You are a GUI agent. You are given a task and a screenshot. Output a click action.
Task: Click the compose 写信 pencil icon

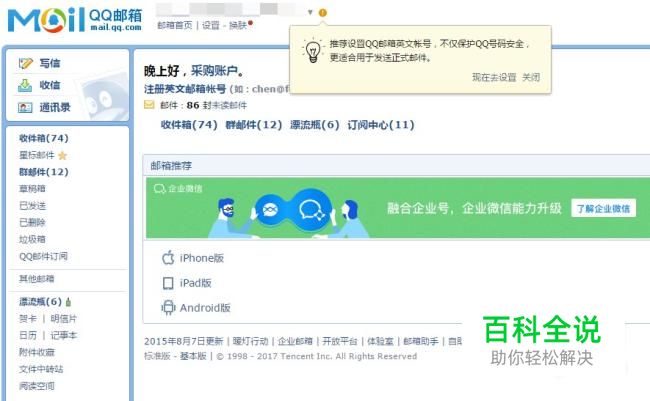pos(25,63)
